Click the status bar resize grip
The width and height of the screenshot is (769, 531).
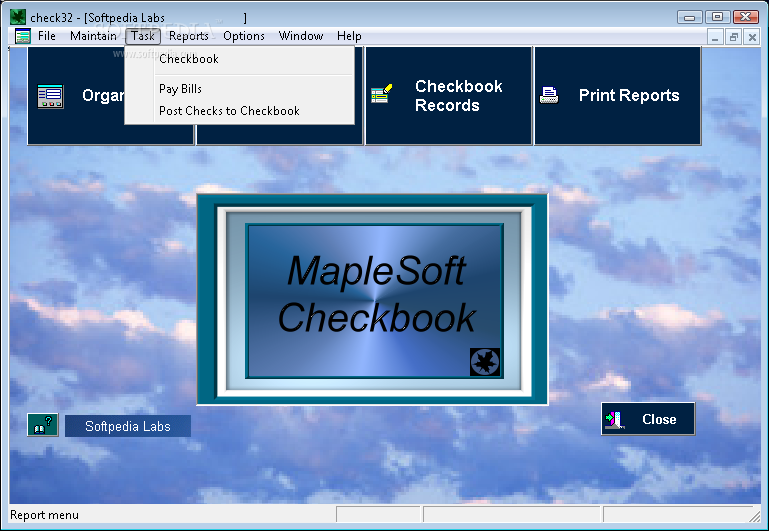click(755, 516)
